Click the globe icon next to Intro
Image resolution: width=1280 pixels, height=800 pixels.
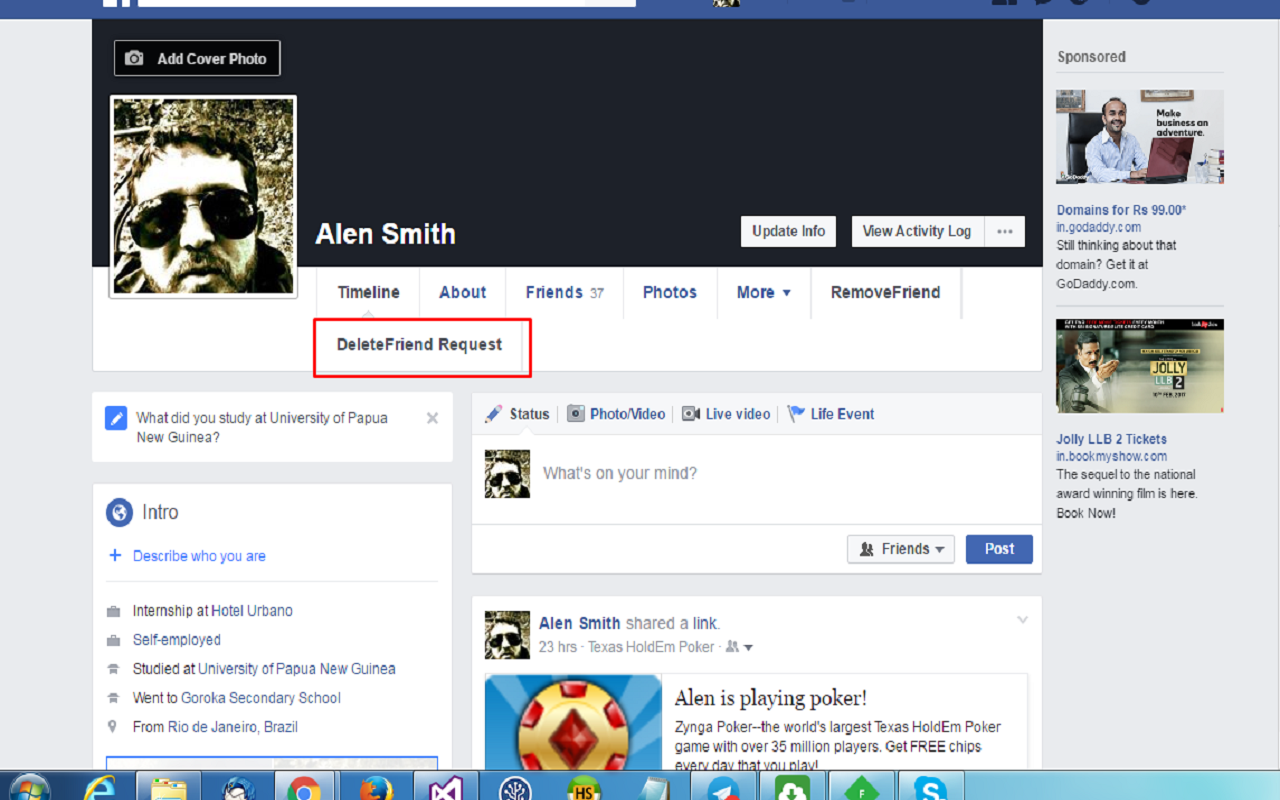(119, 513)
